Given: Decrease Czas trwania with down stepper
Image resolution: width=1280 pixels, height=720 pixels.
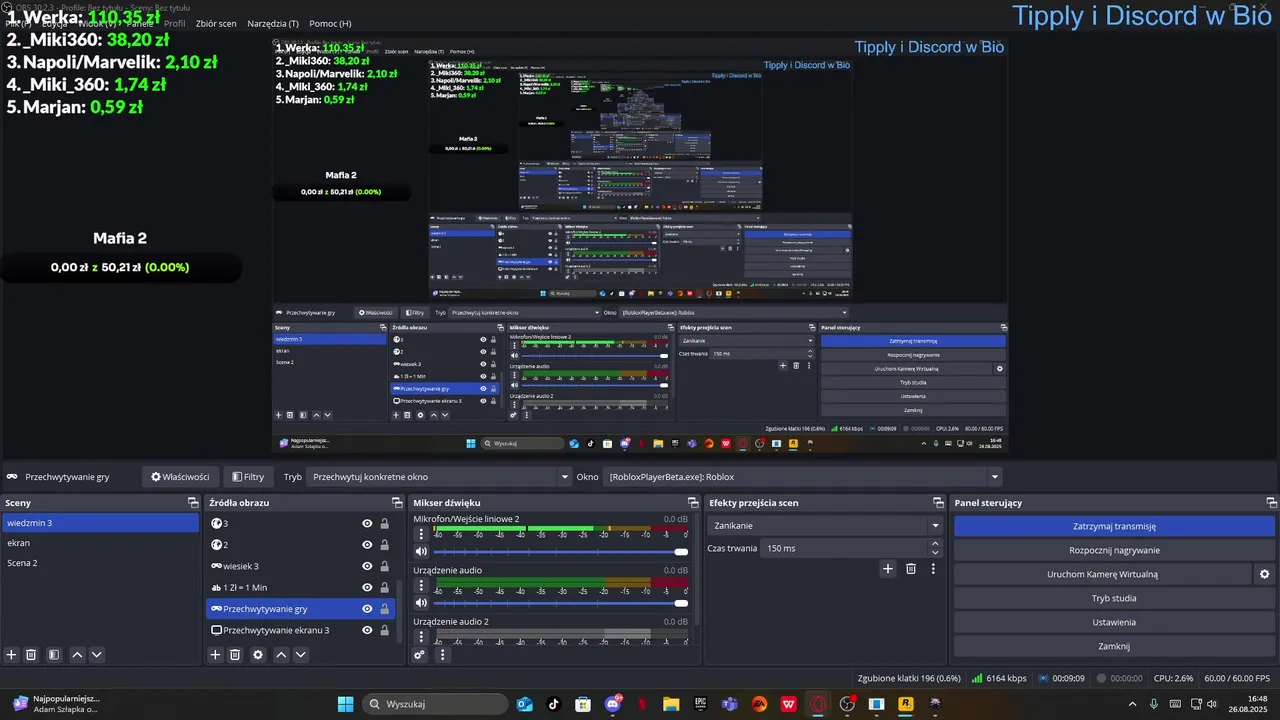Looking at the screenshot, I should [x=935, y=553].
